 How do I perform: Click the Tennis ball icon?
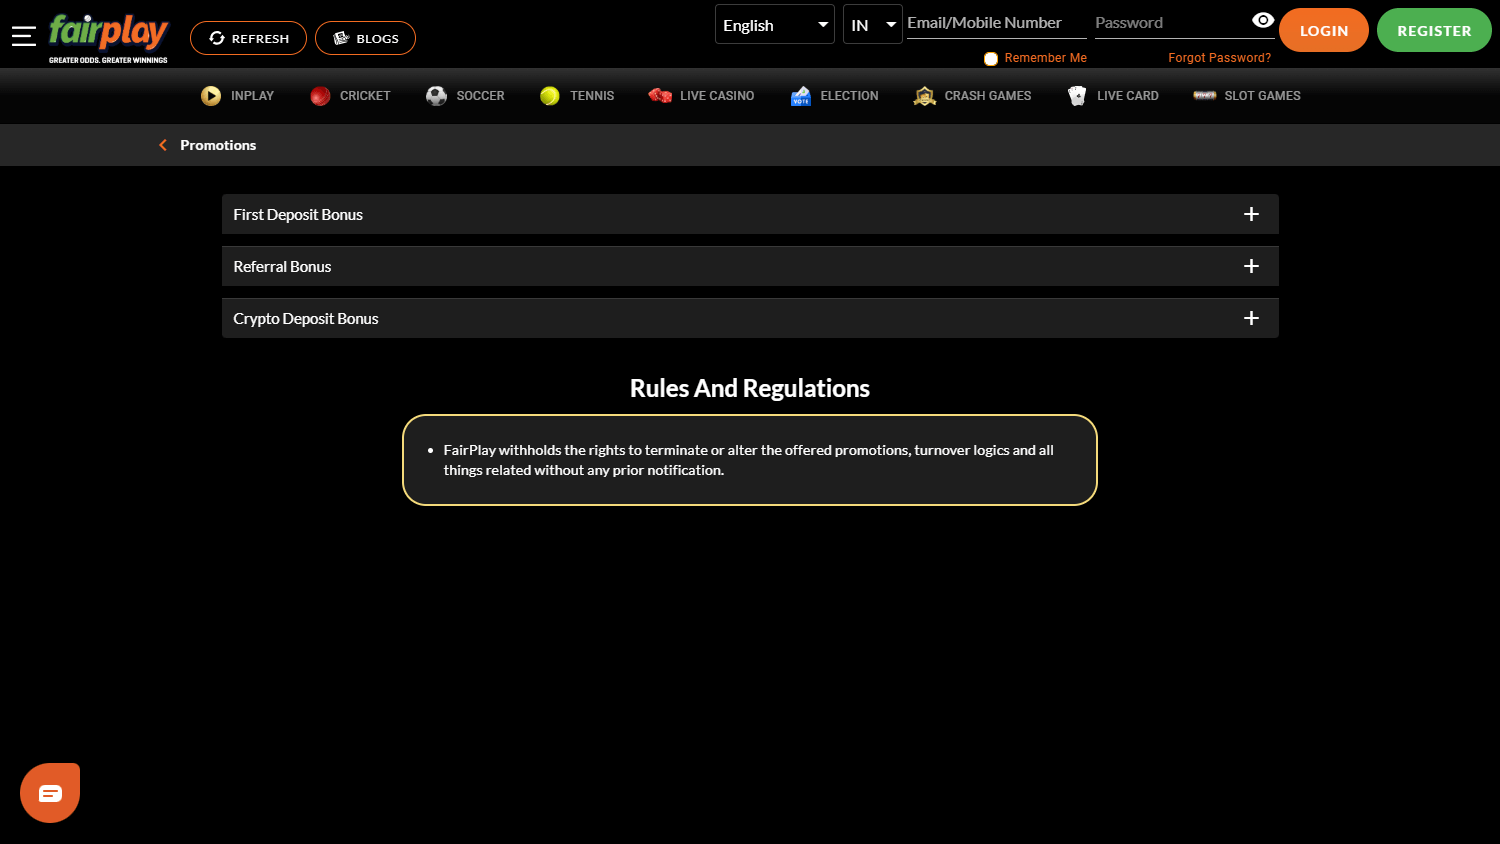[x=550, y=96]
